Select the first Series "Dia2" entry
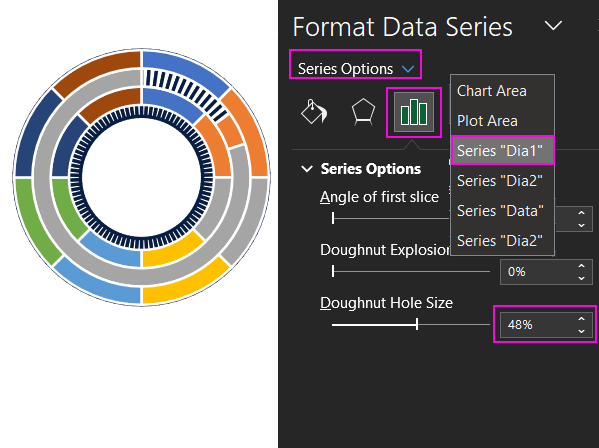This screenshot has width=599, height=448. 500,181
